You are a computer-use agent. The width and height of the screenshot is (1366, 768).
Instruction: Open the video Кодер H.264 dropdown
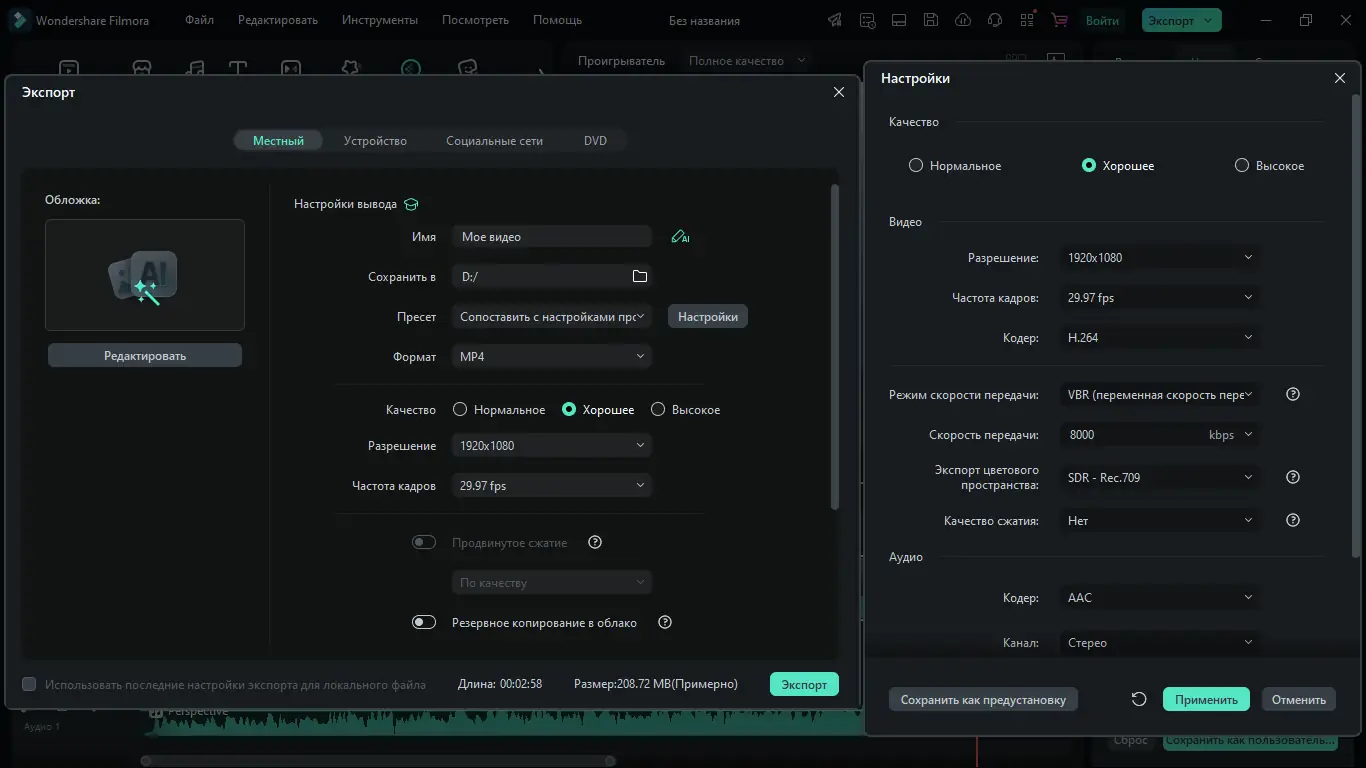tap(1159, 337)
